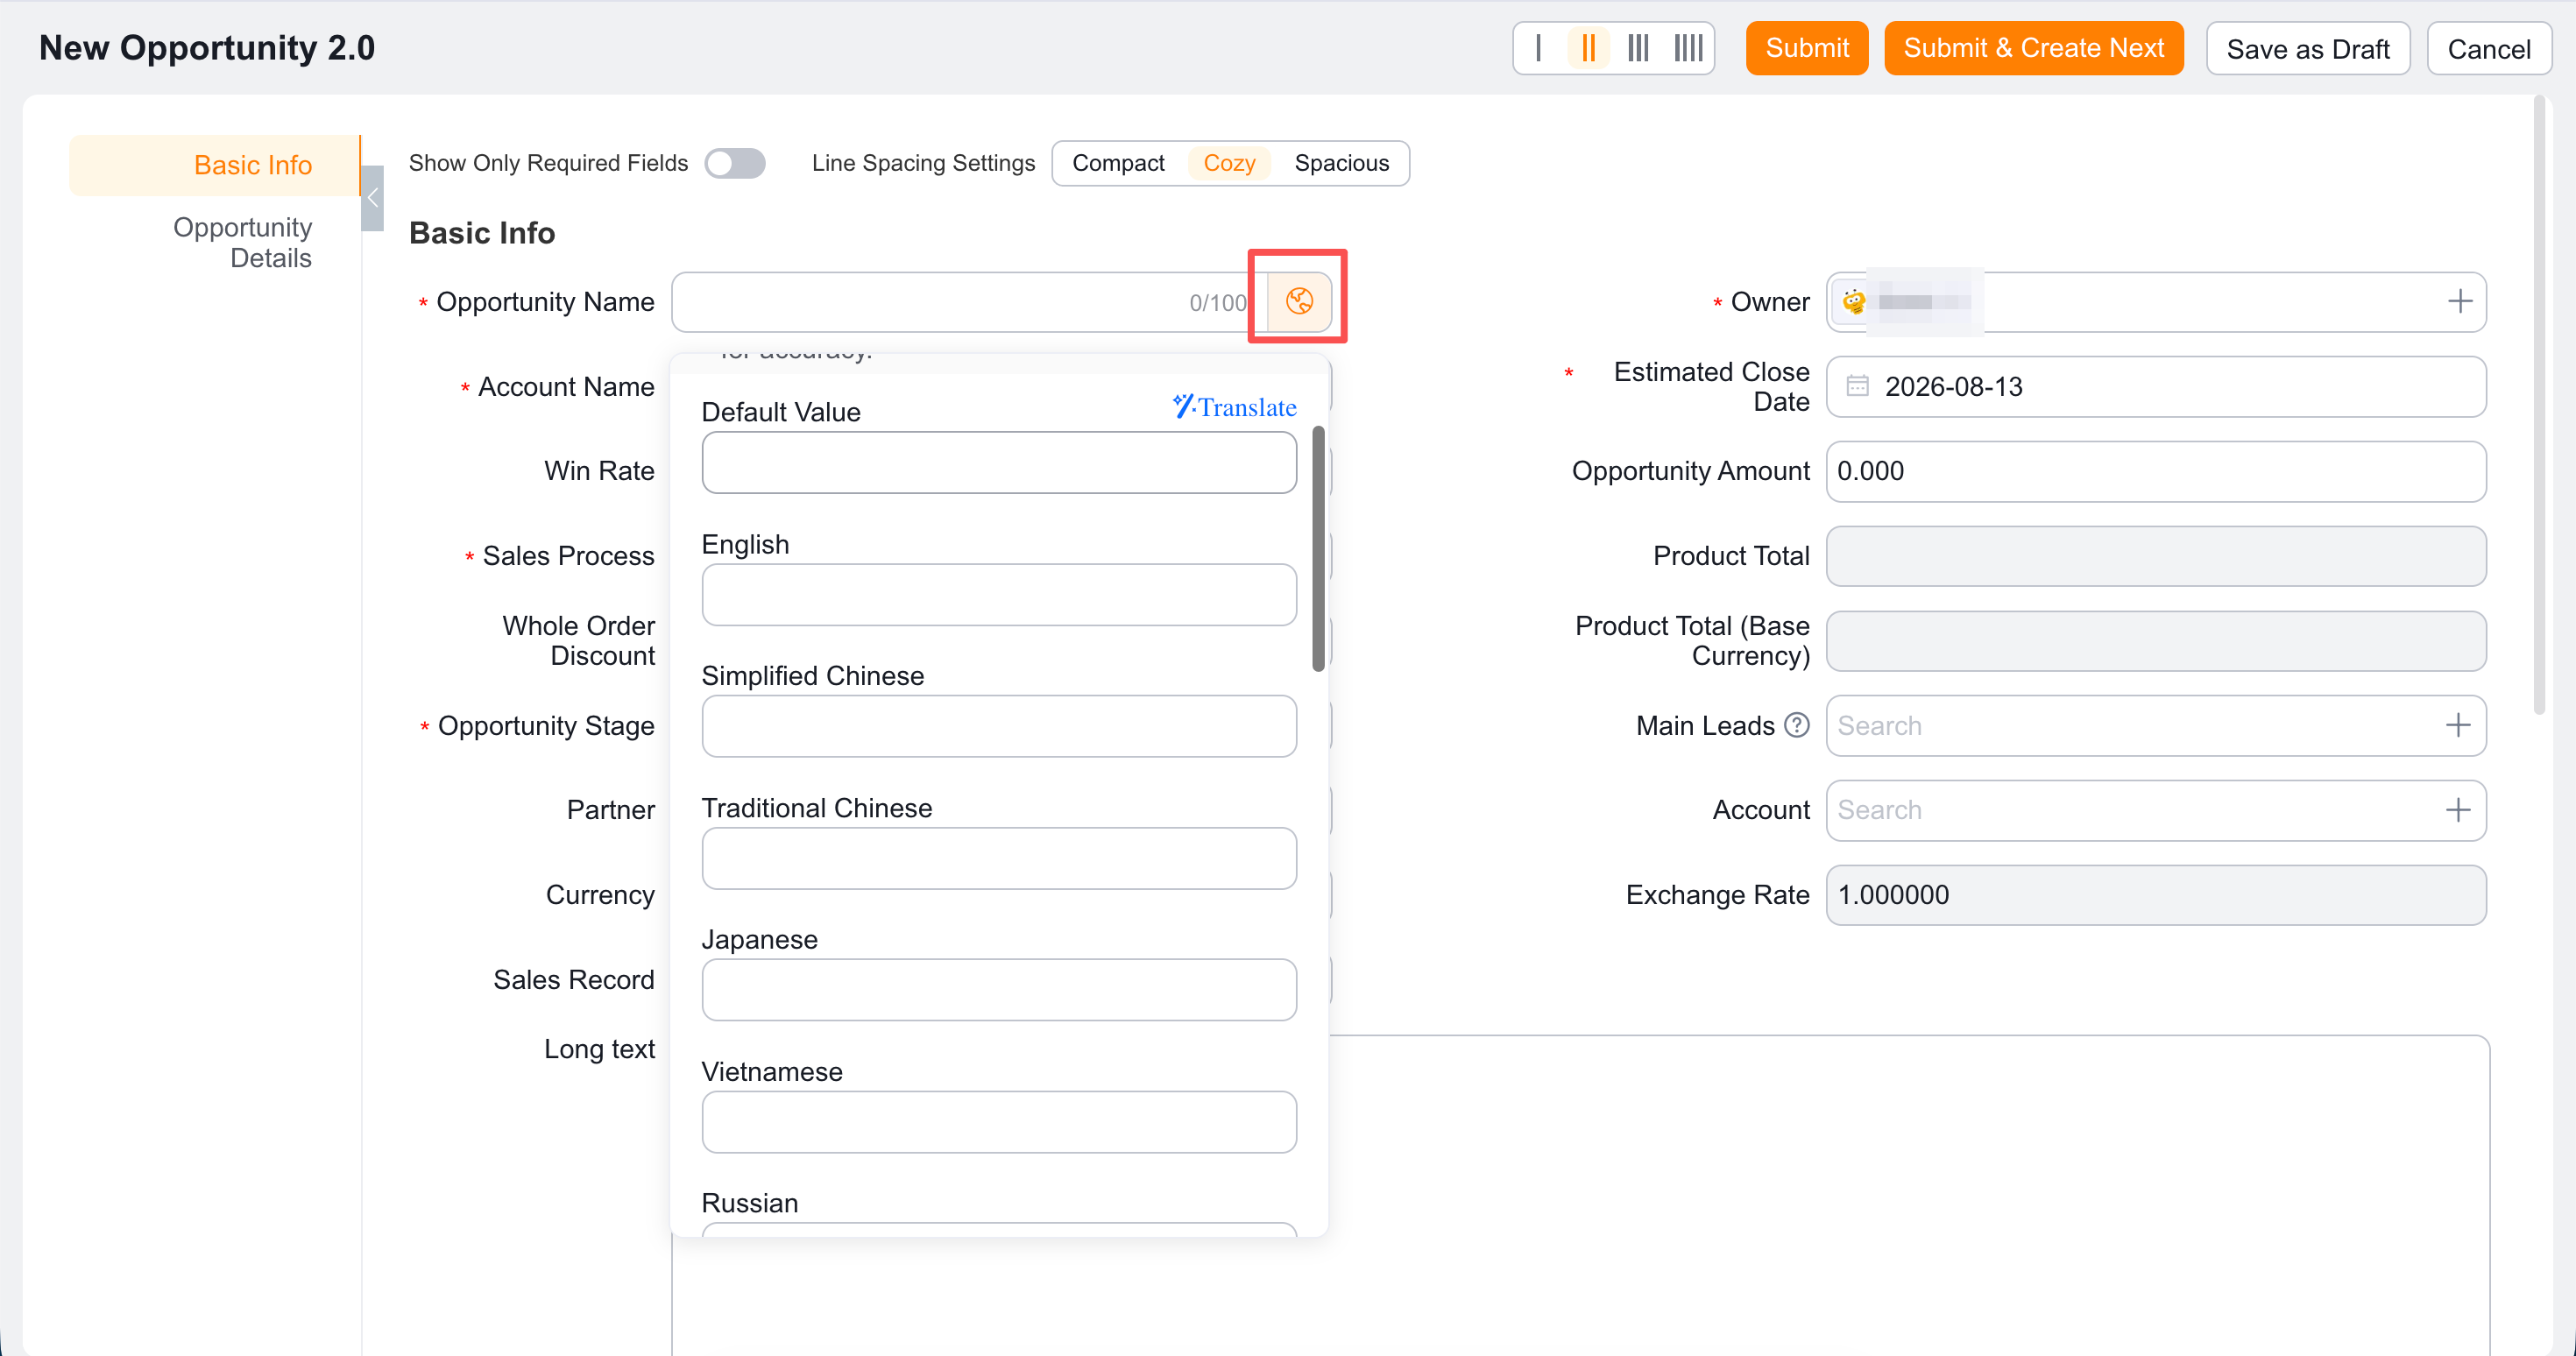This screenshot has height=1356, width=2576.
Task: Click the Simplified Chinese input box
Action: [x=999, y=726]
